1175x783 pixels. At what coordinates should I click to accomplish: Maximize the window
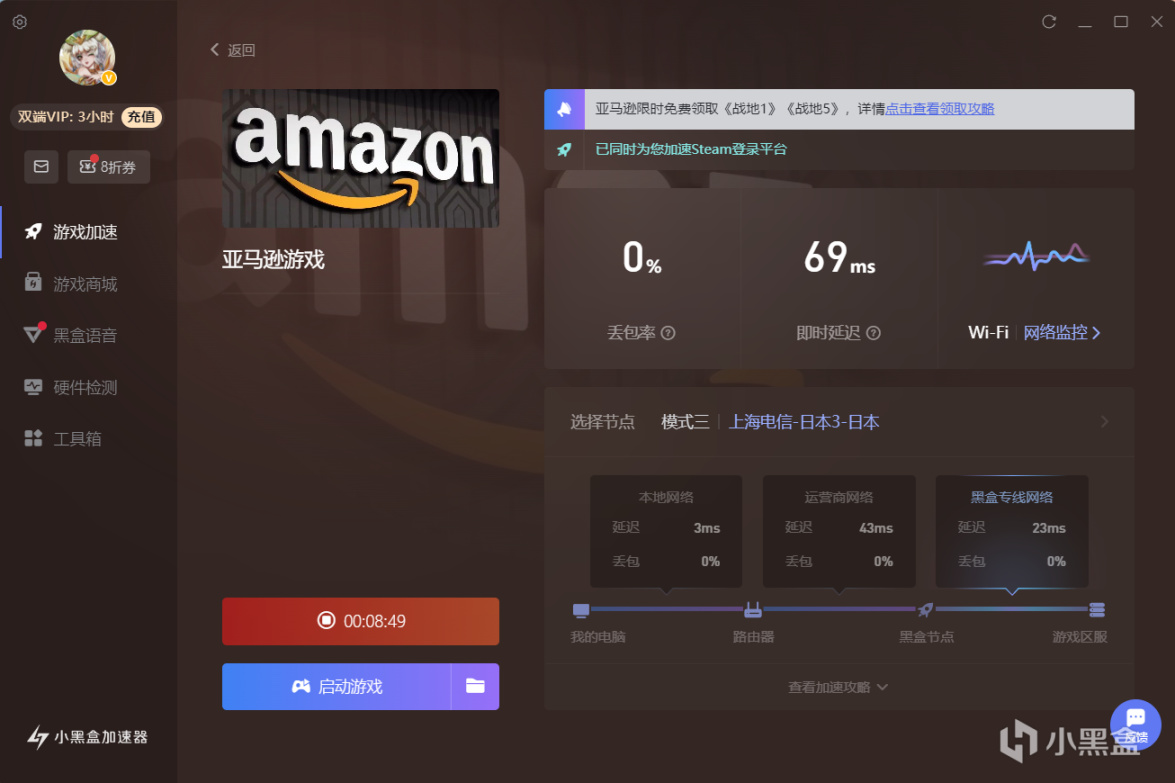[1121, 22]
